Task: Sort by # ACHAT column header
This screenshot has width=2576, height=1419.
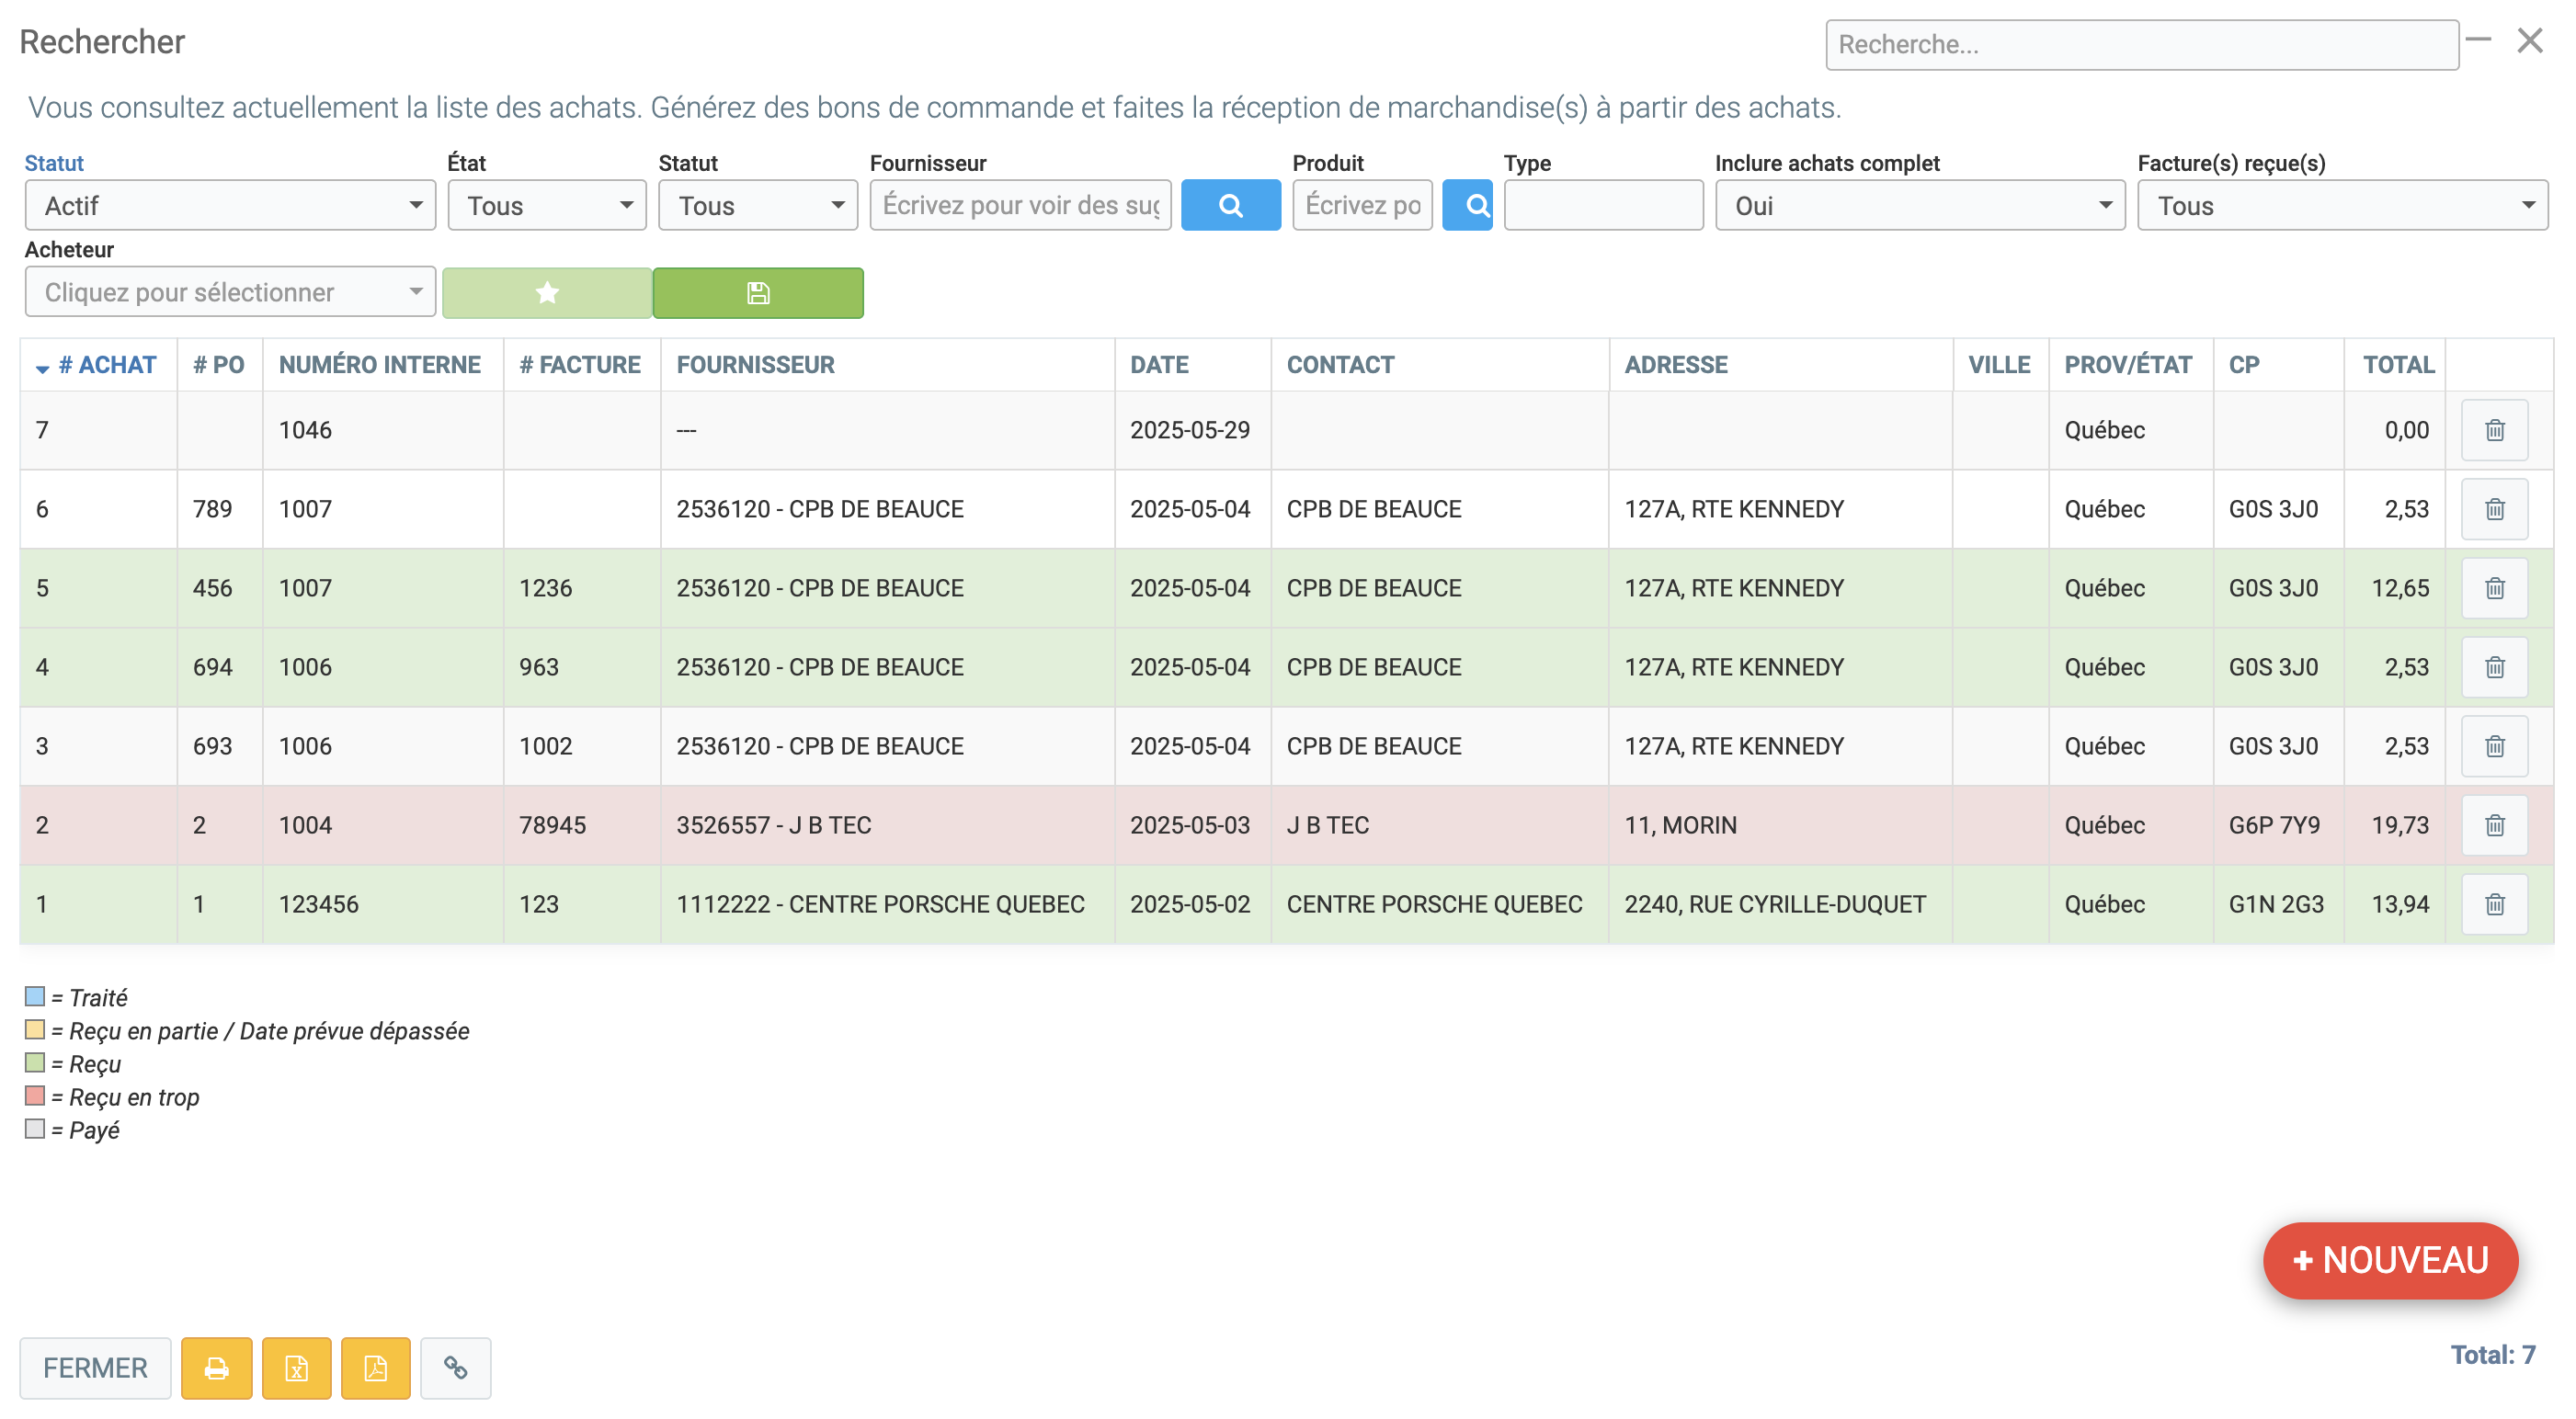Action: (107, 365)
